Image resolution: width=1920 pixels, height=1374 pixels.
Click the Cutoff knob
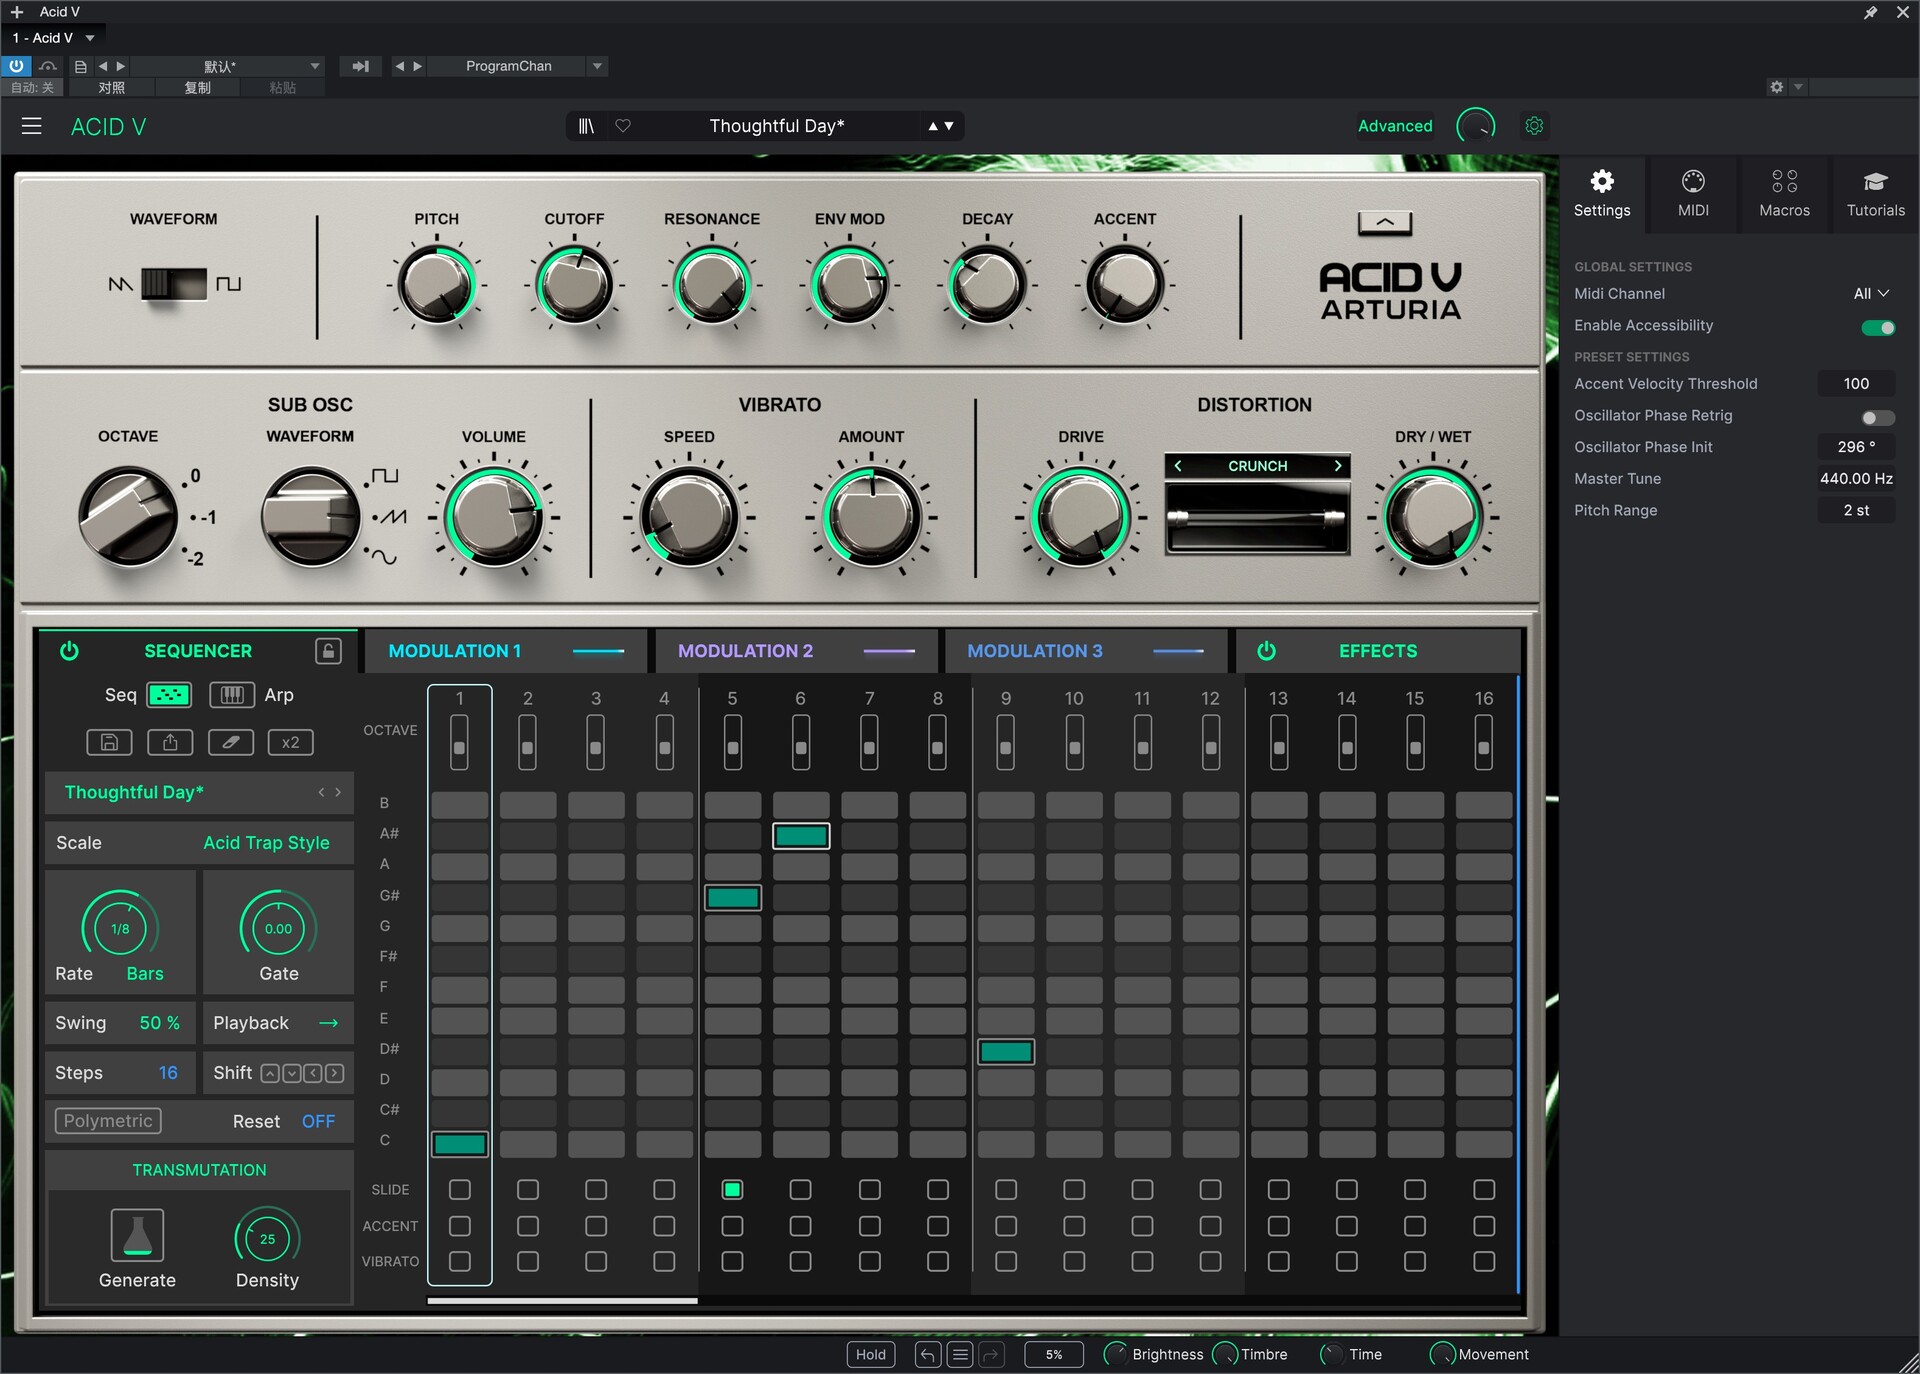574,285
